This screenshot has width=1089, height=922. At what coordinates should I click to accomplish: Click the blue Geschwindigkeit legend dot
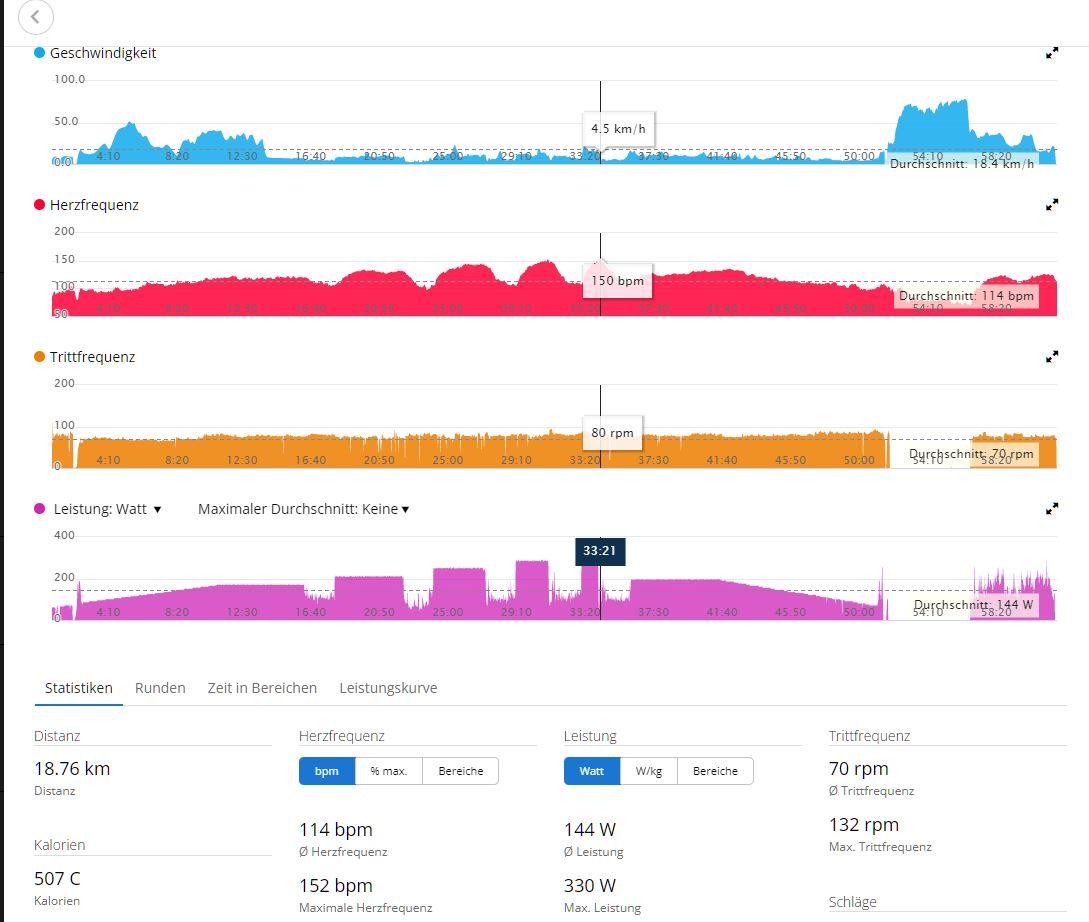point(40,53)
